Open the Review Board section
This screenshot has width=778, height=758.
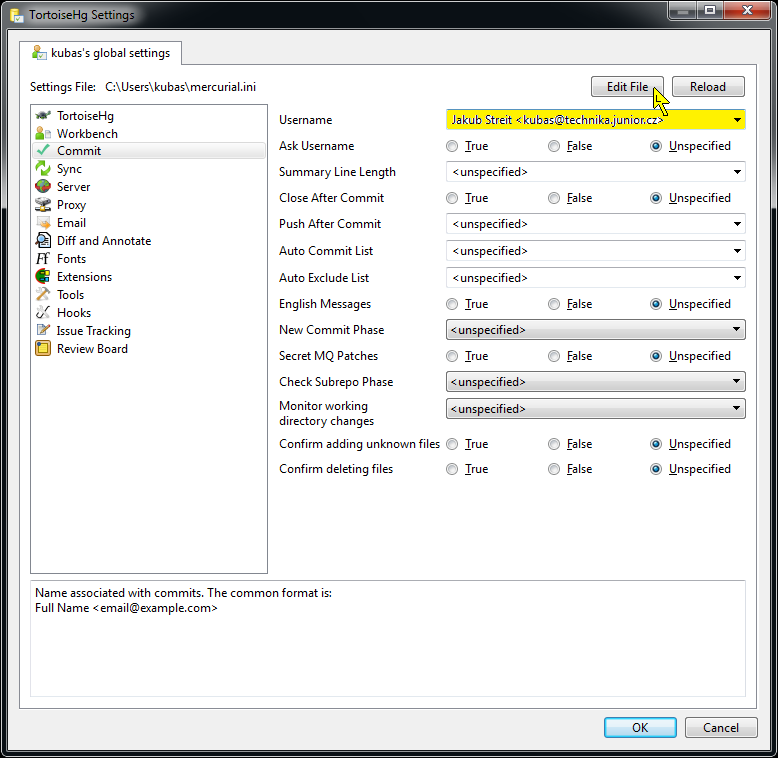click(149, 349)
